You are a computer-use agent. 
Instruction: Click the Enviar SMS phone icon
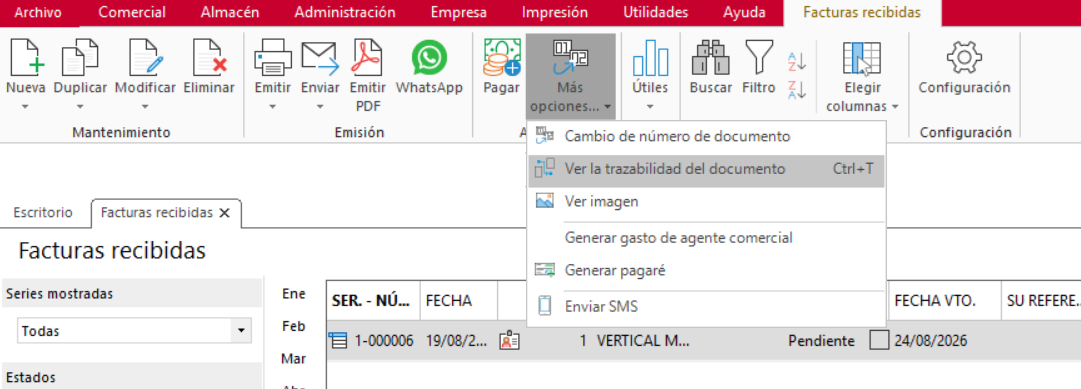click(544, 306)
